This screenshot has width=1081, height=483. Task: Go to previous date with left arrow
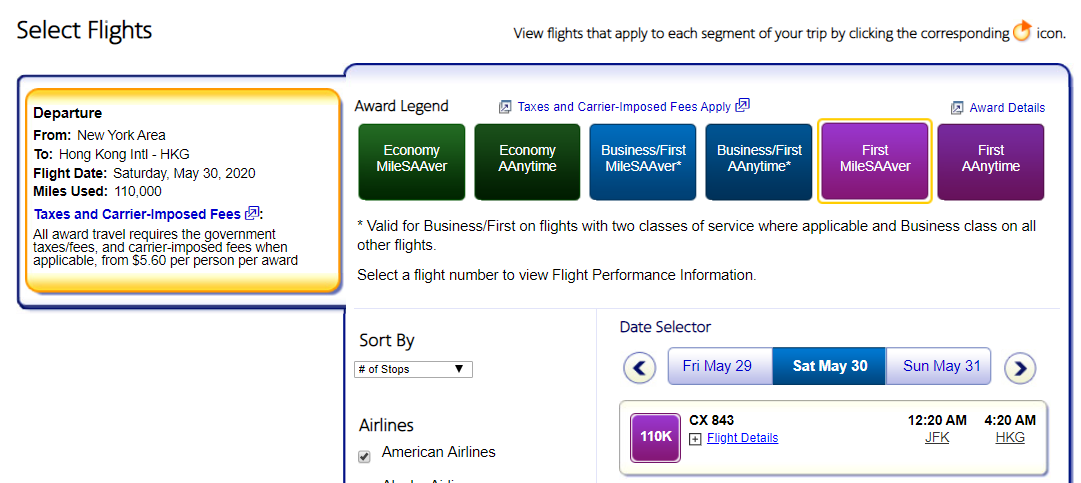640,368
